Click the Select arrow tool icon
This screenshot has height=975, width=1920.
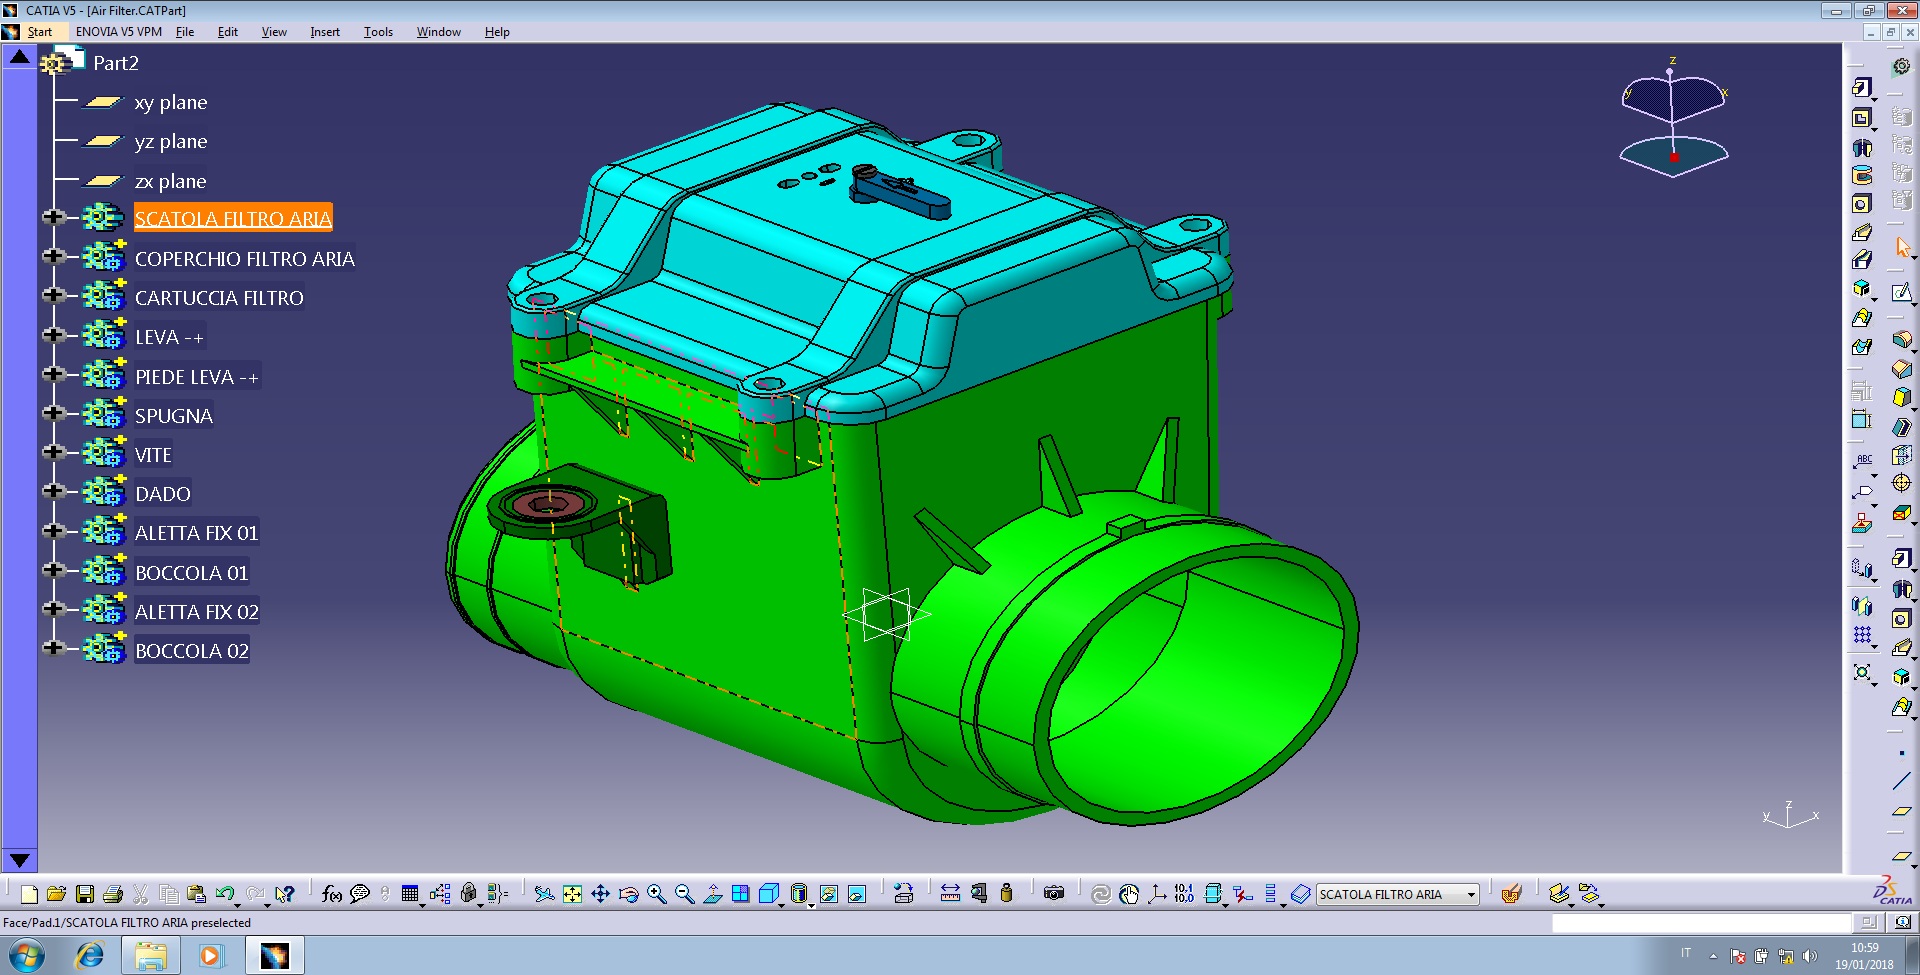pos(1902,246)
